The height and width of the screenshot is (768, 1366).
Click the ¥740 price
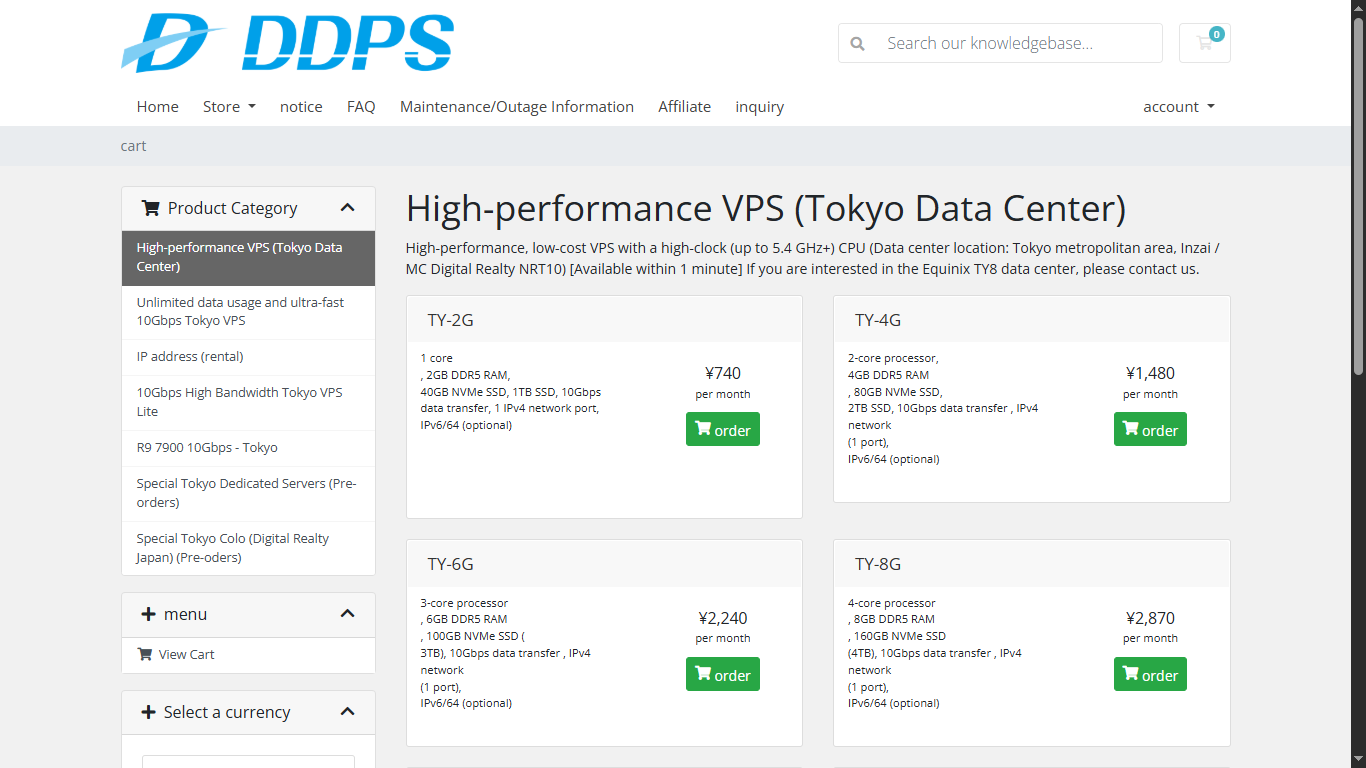723,374
